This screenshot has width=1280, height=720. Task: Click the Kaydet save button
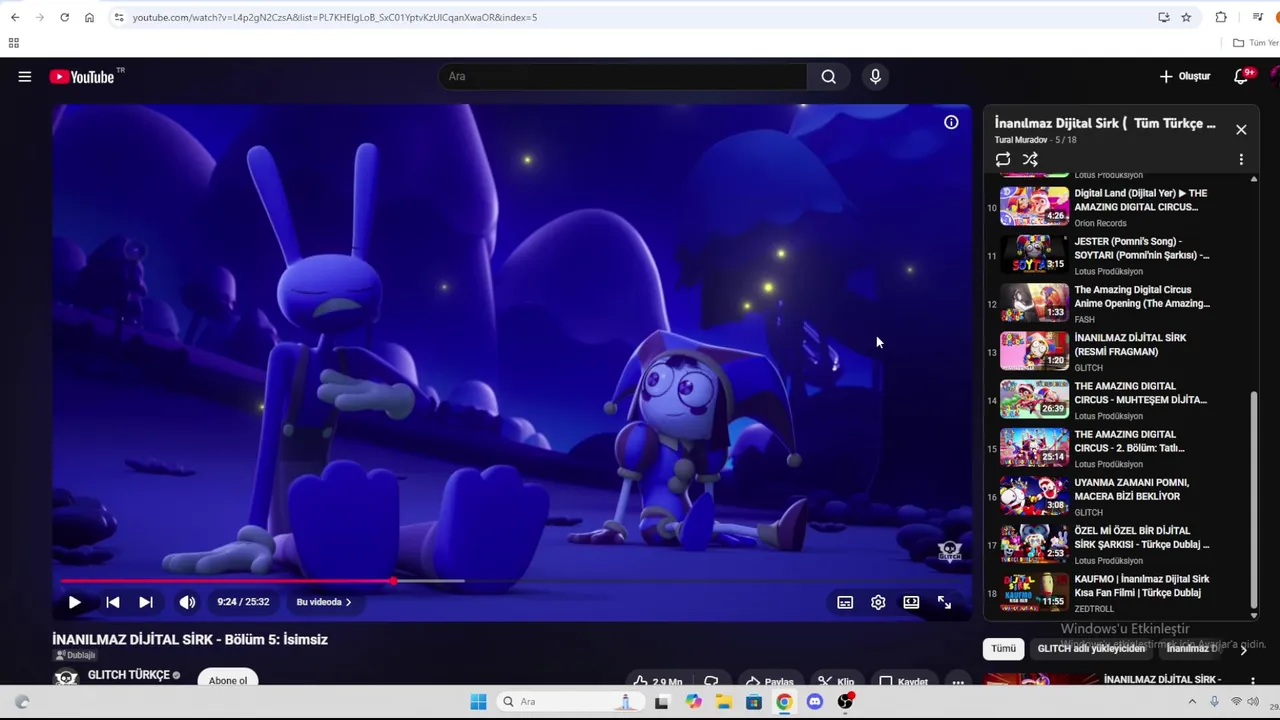tap(903, 681)
